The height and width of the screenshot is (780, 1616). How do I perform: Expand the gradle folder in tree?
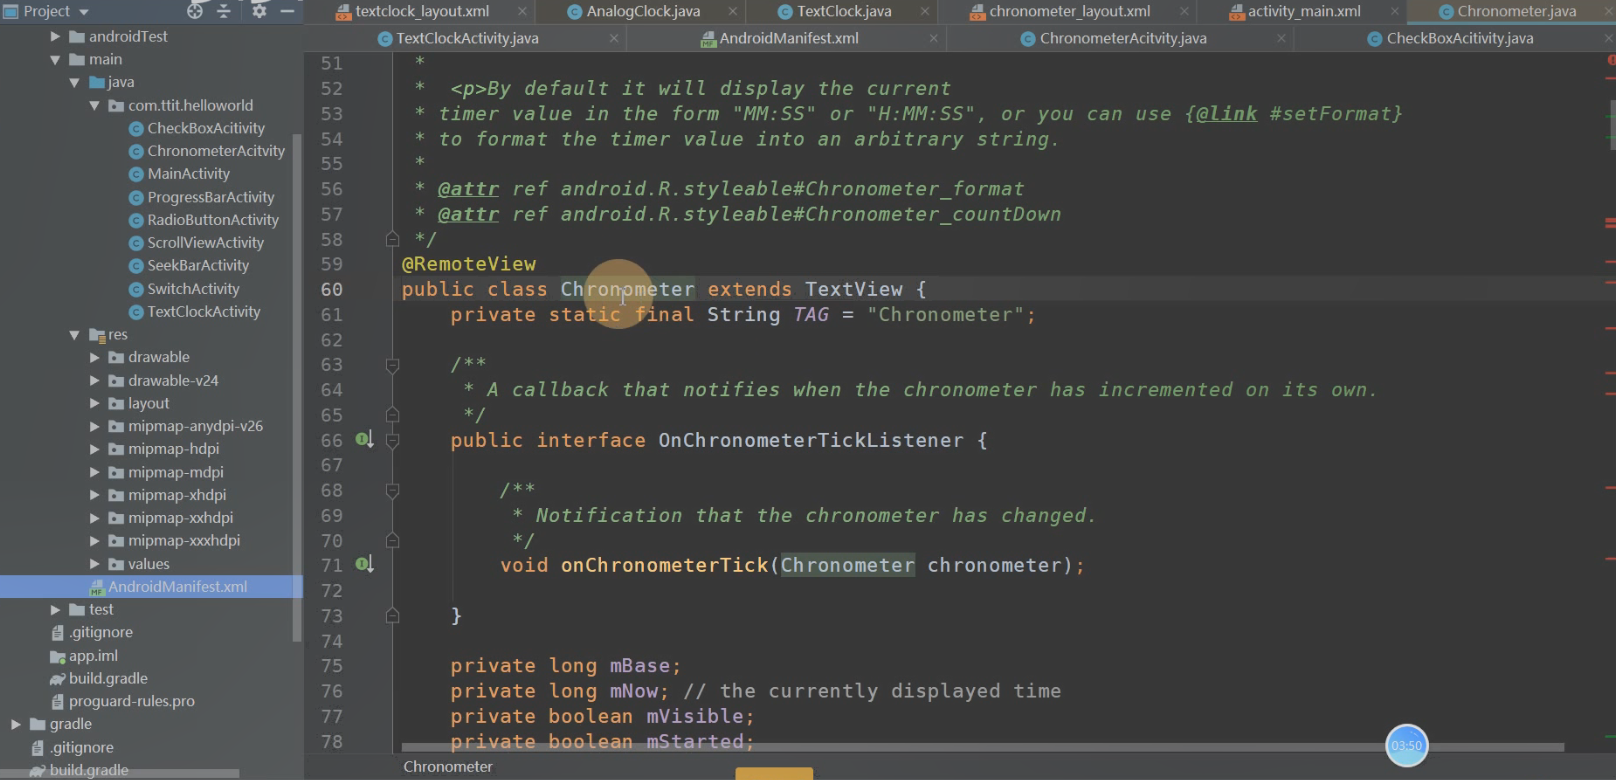coord(15,724)
